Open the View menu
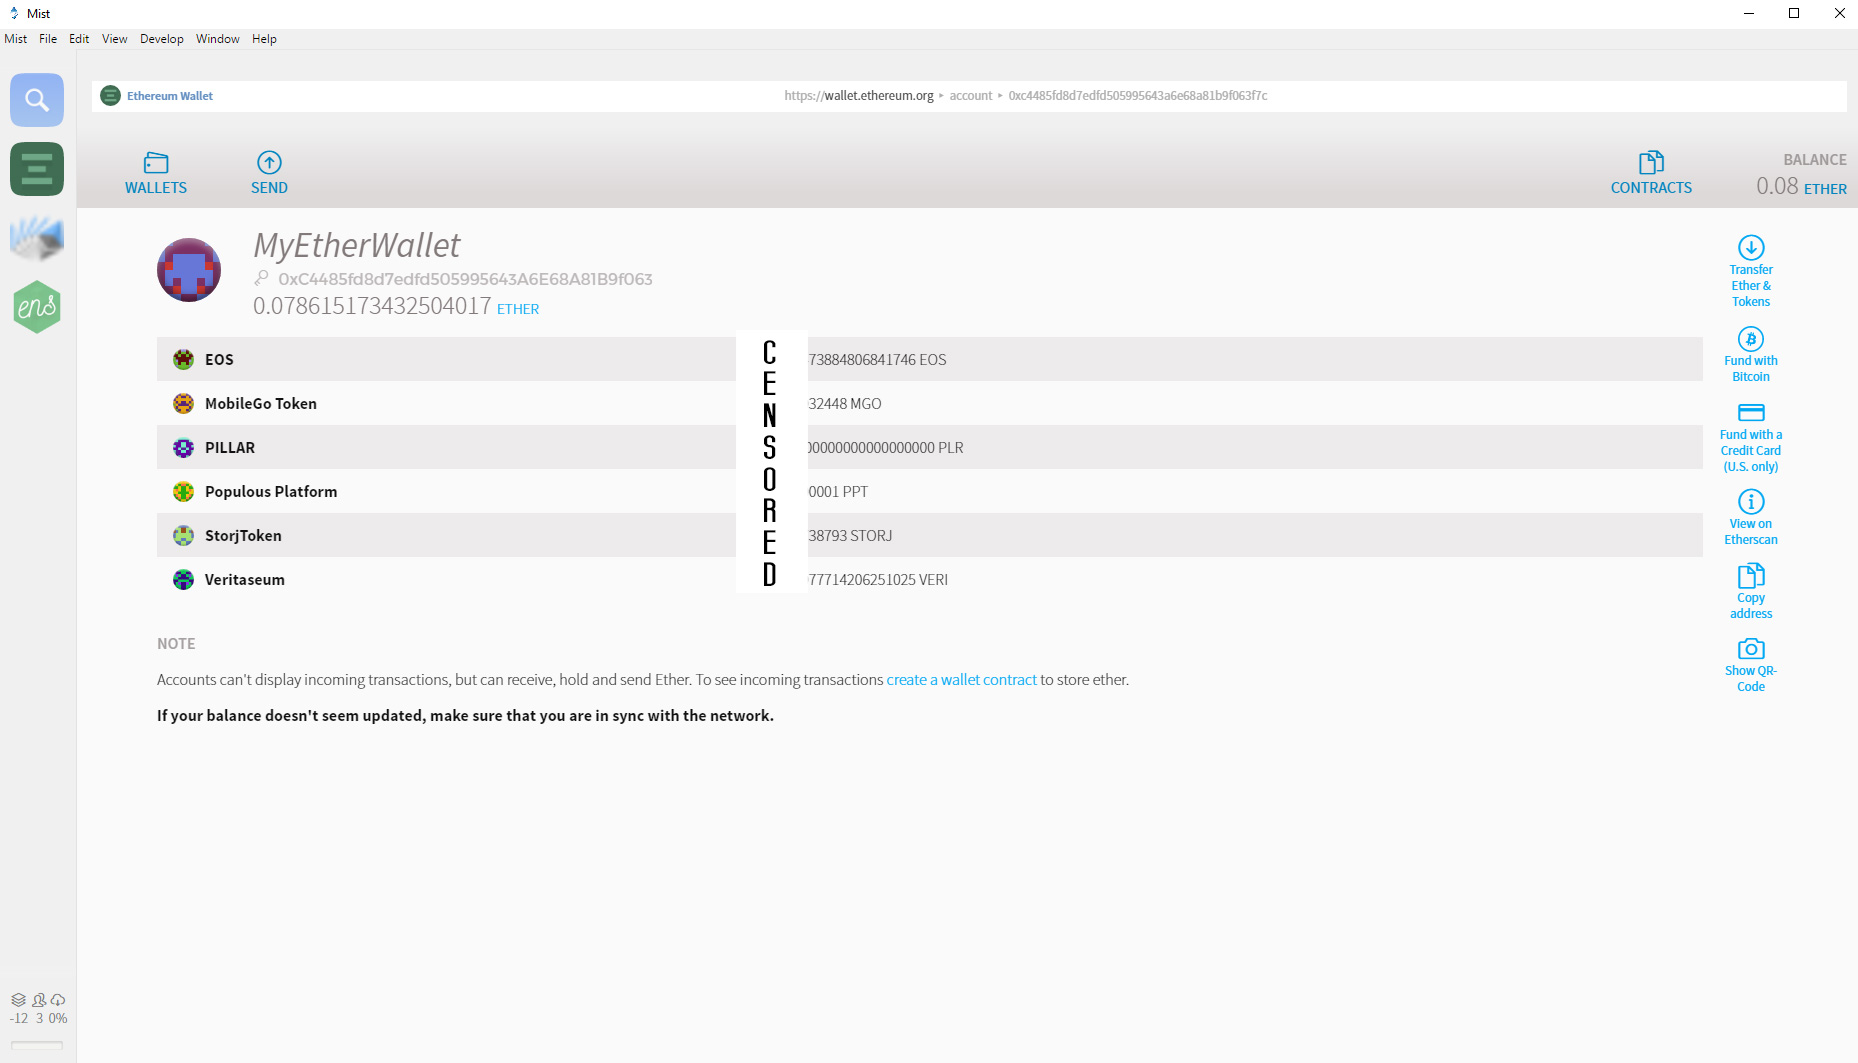Screen dimensions: 1858x1063 click(115, 39)
